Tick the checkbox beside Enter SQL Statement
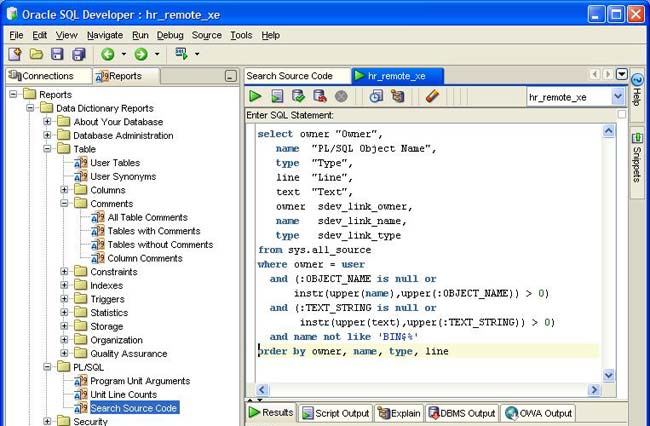 pos(621,115)
